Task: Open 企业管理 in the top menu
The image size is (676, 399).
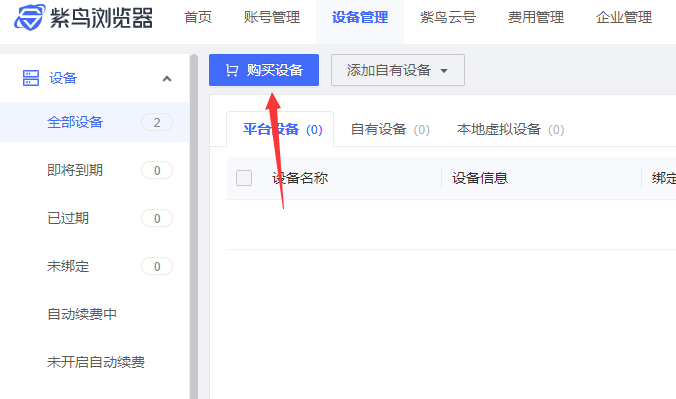Action: click(x=624, y=17)
